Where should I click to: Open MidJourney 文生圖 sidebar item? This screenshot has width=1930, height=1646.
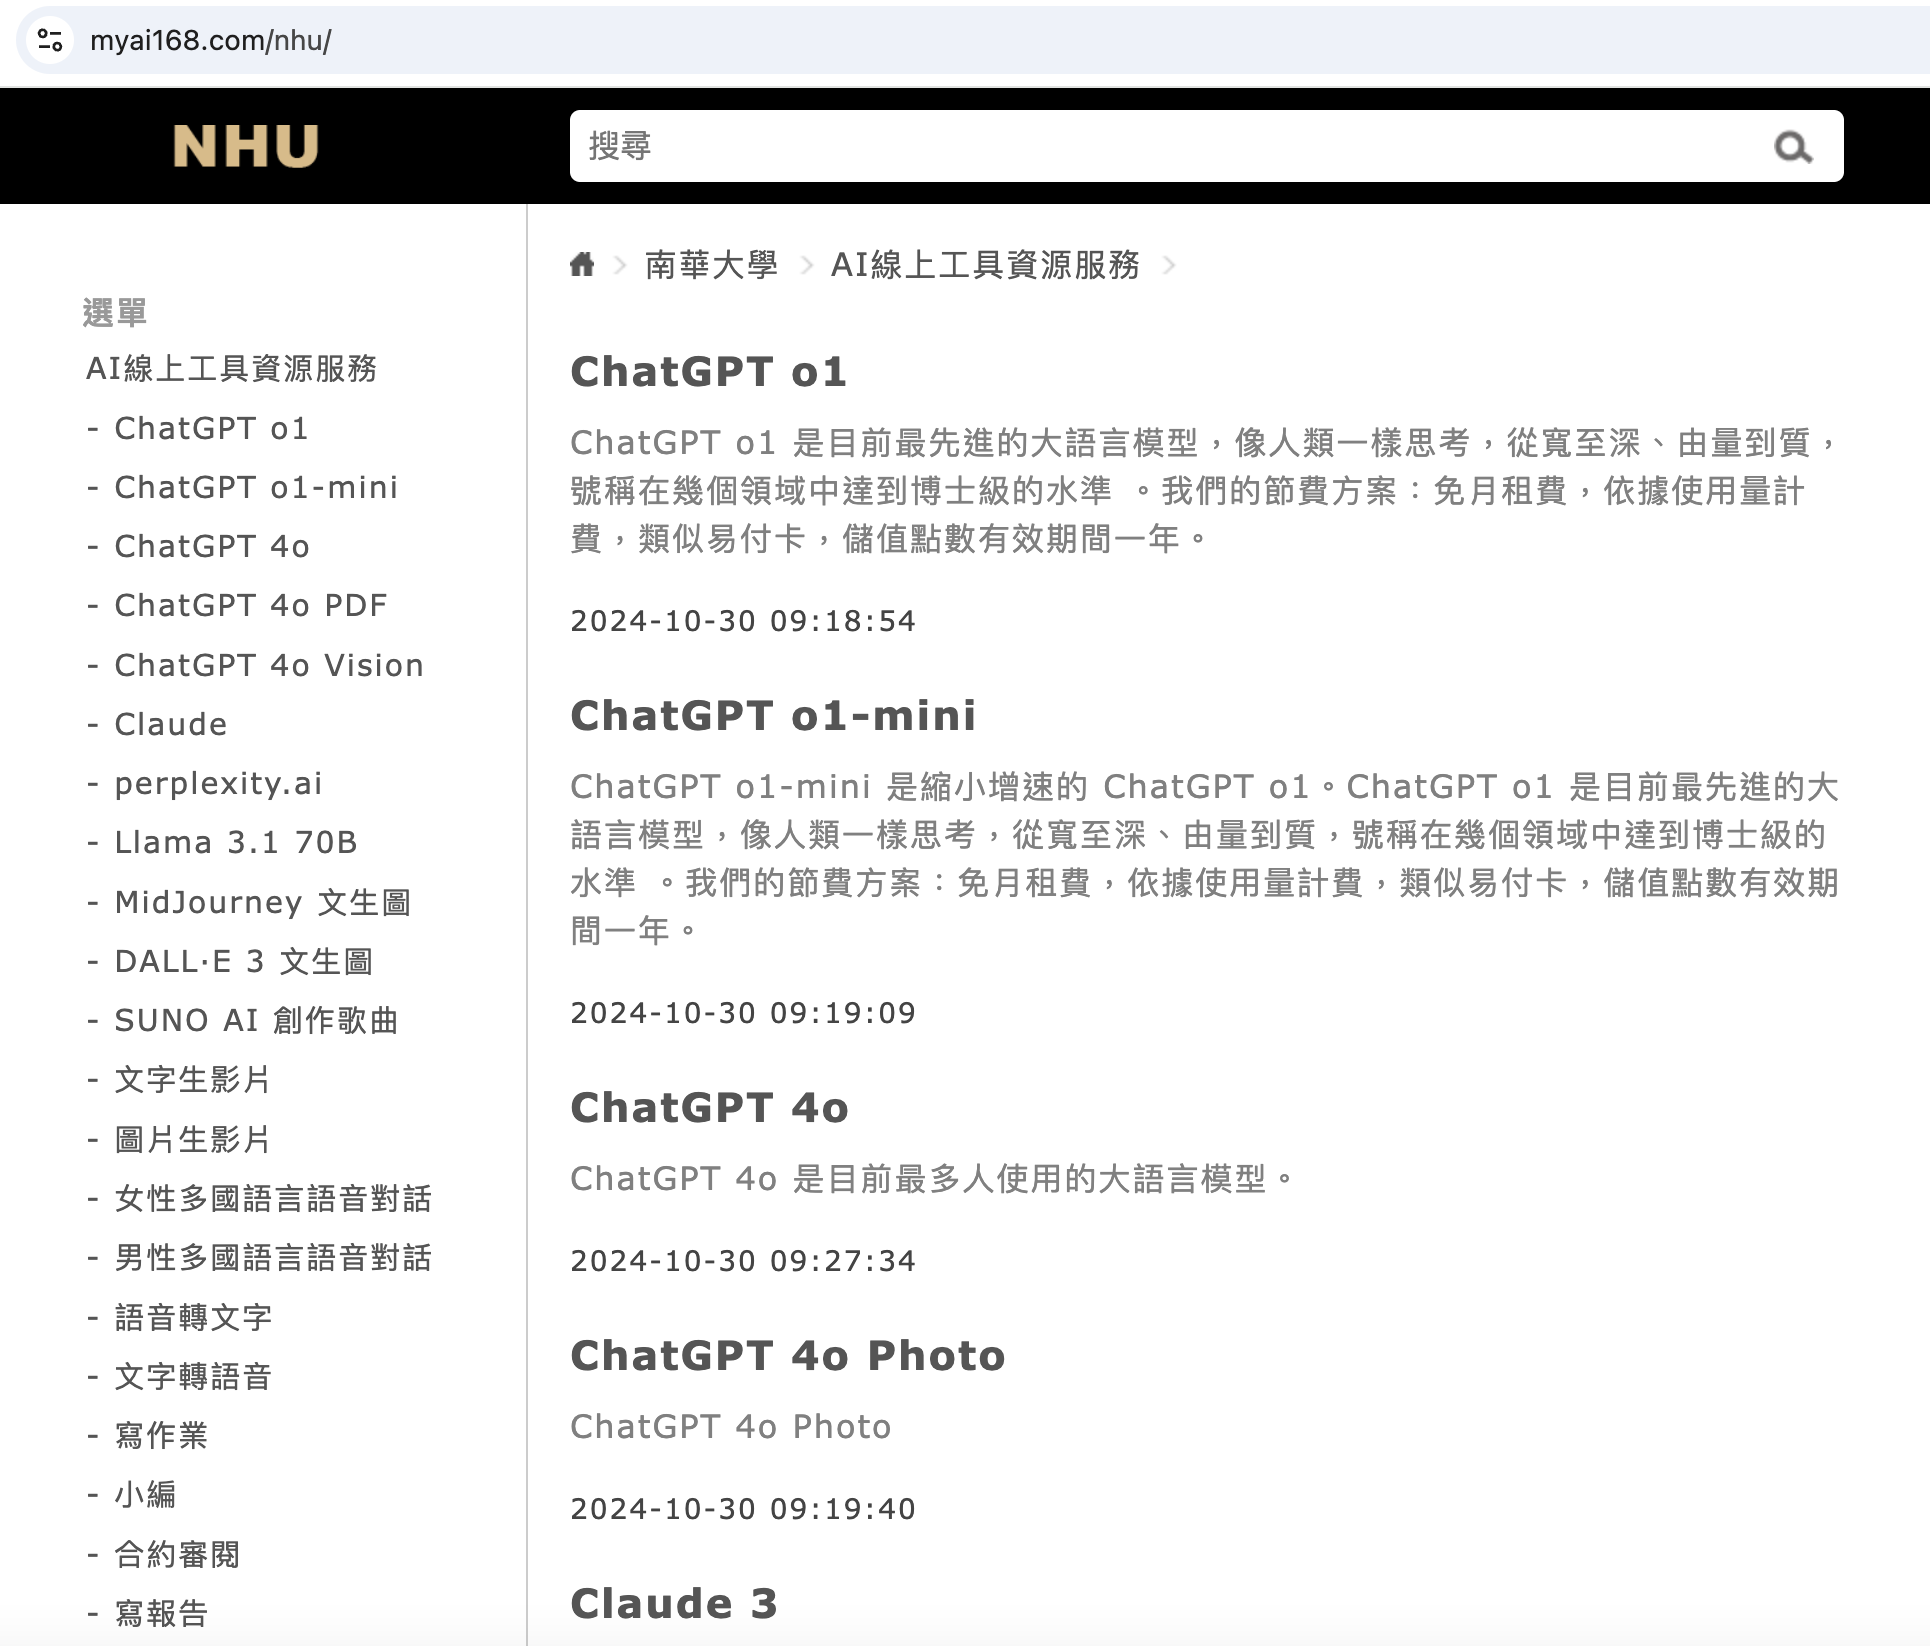click(x=263, y=902)
